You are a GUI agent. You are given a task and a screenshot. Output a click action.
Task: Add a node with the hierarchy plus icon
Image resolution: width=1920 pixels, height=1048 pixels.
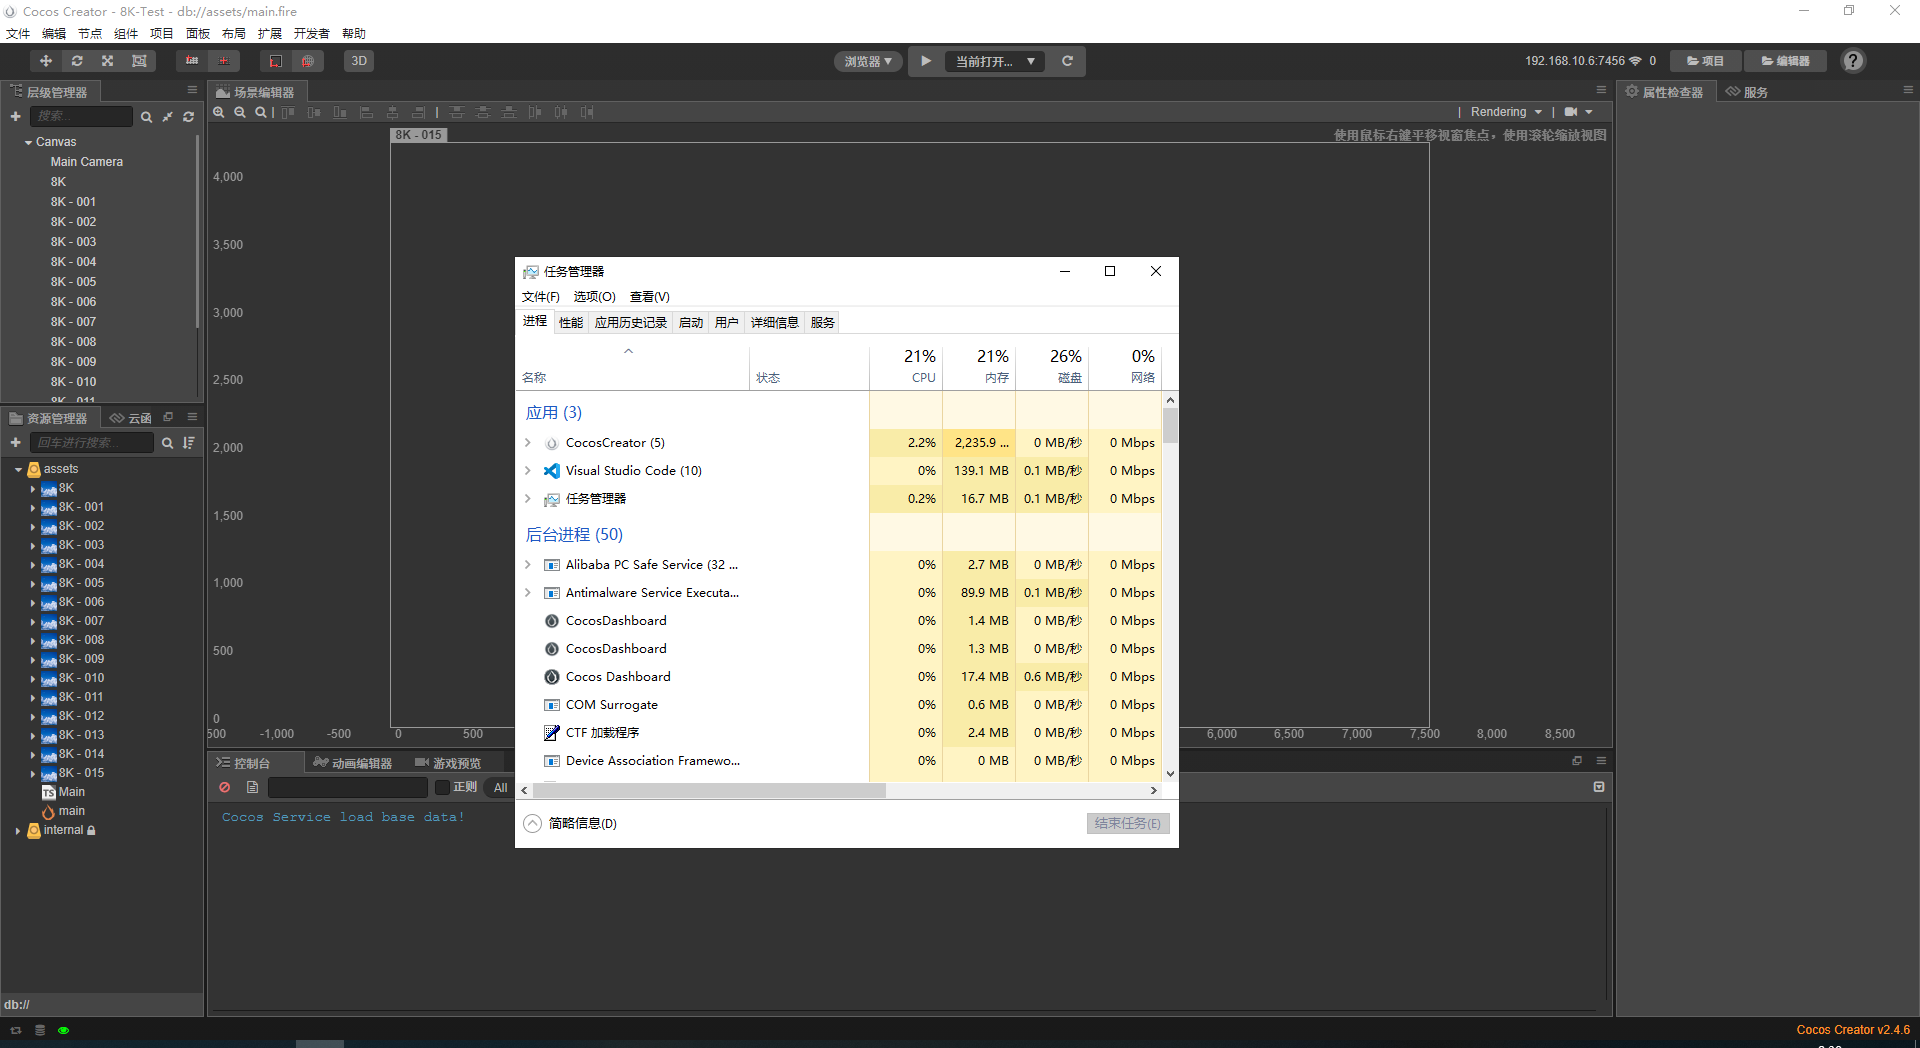(15, 117)
